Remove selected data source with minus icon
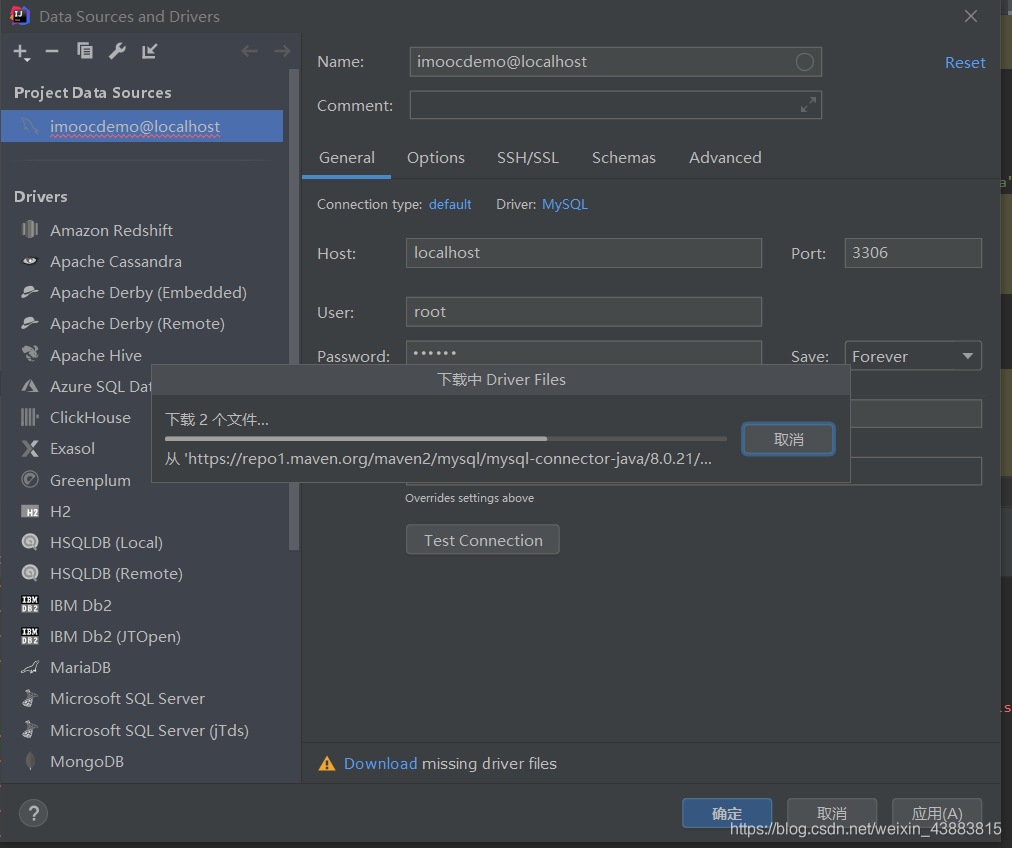This screenshot has height=848, width=1012. [x=52, y=51]
